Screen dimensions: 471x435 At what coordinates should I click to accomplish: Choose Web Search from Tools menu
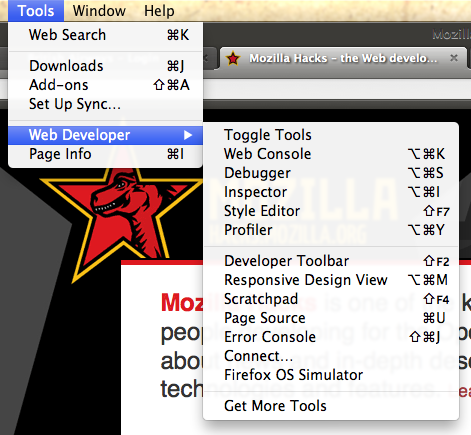click(105, 35)
